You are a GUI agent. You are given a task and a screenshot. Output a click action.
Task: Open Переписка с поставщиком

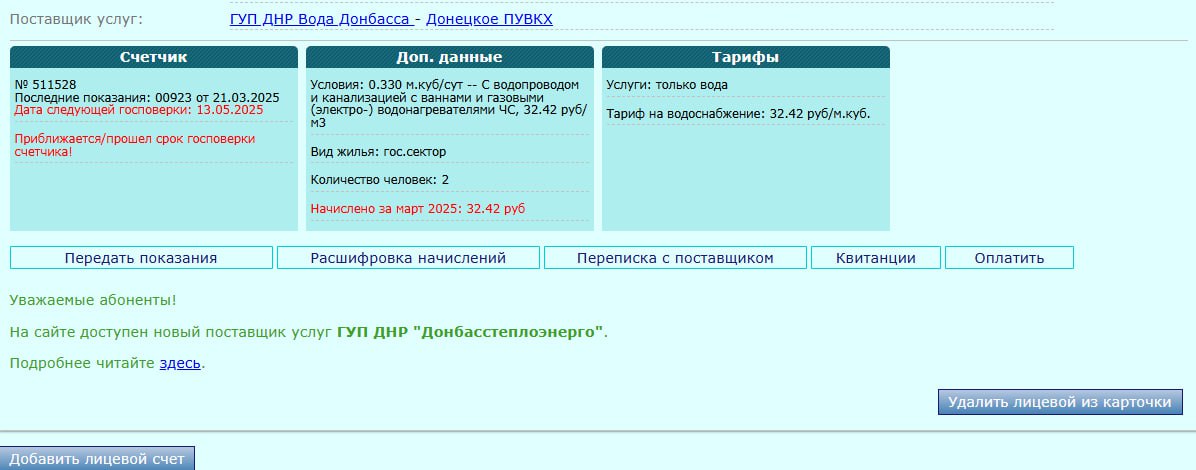tap(675, 258)
